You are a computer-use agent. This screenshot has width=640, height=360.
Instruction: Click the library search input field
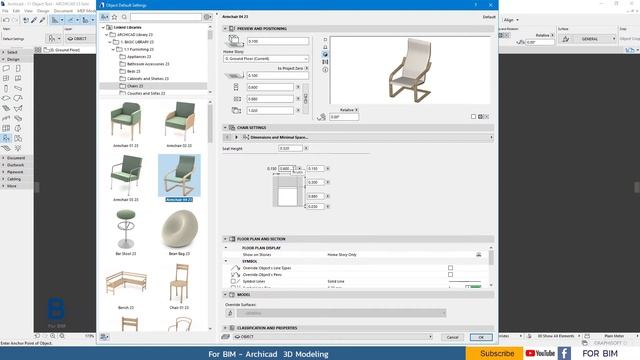166,17
